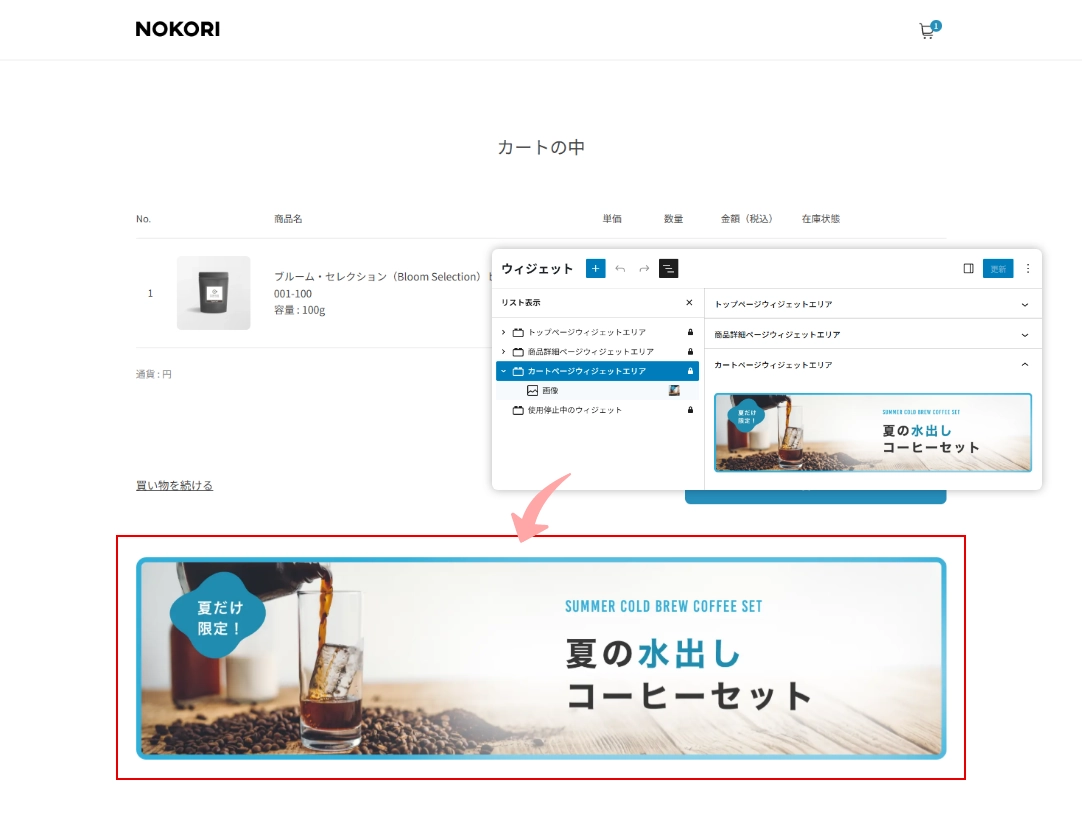Screen dimensions: 1082x831
Task: Toggle the lock on 使用停止中のウィジェット
Action: (690, 409)
